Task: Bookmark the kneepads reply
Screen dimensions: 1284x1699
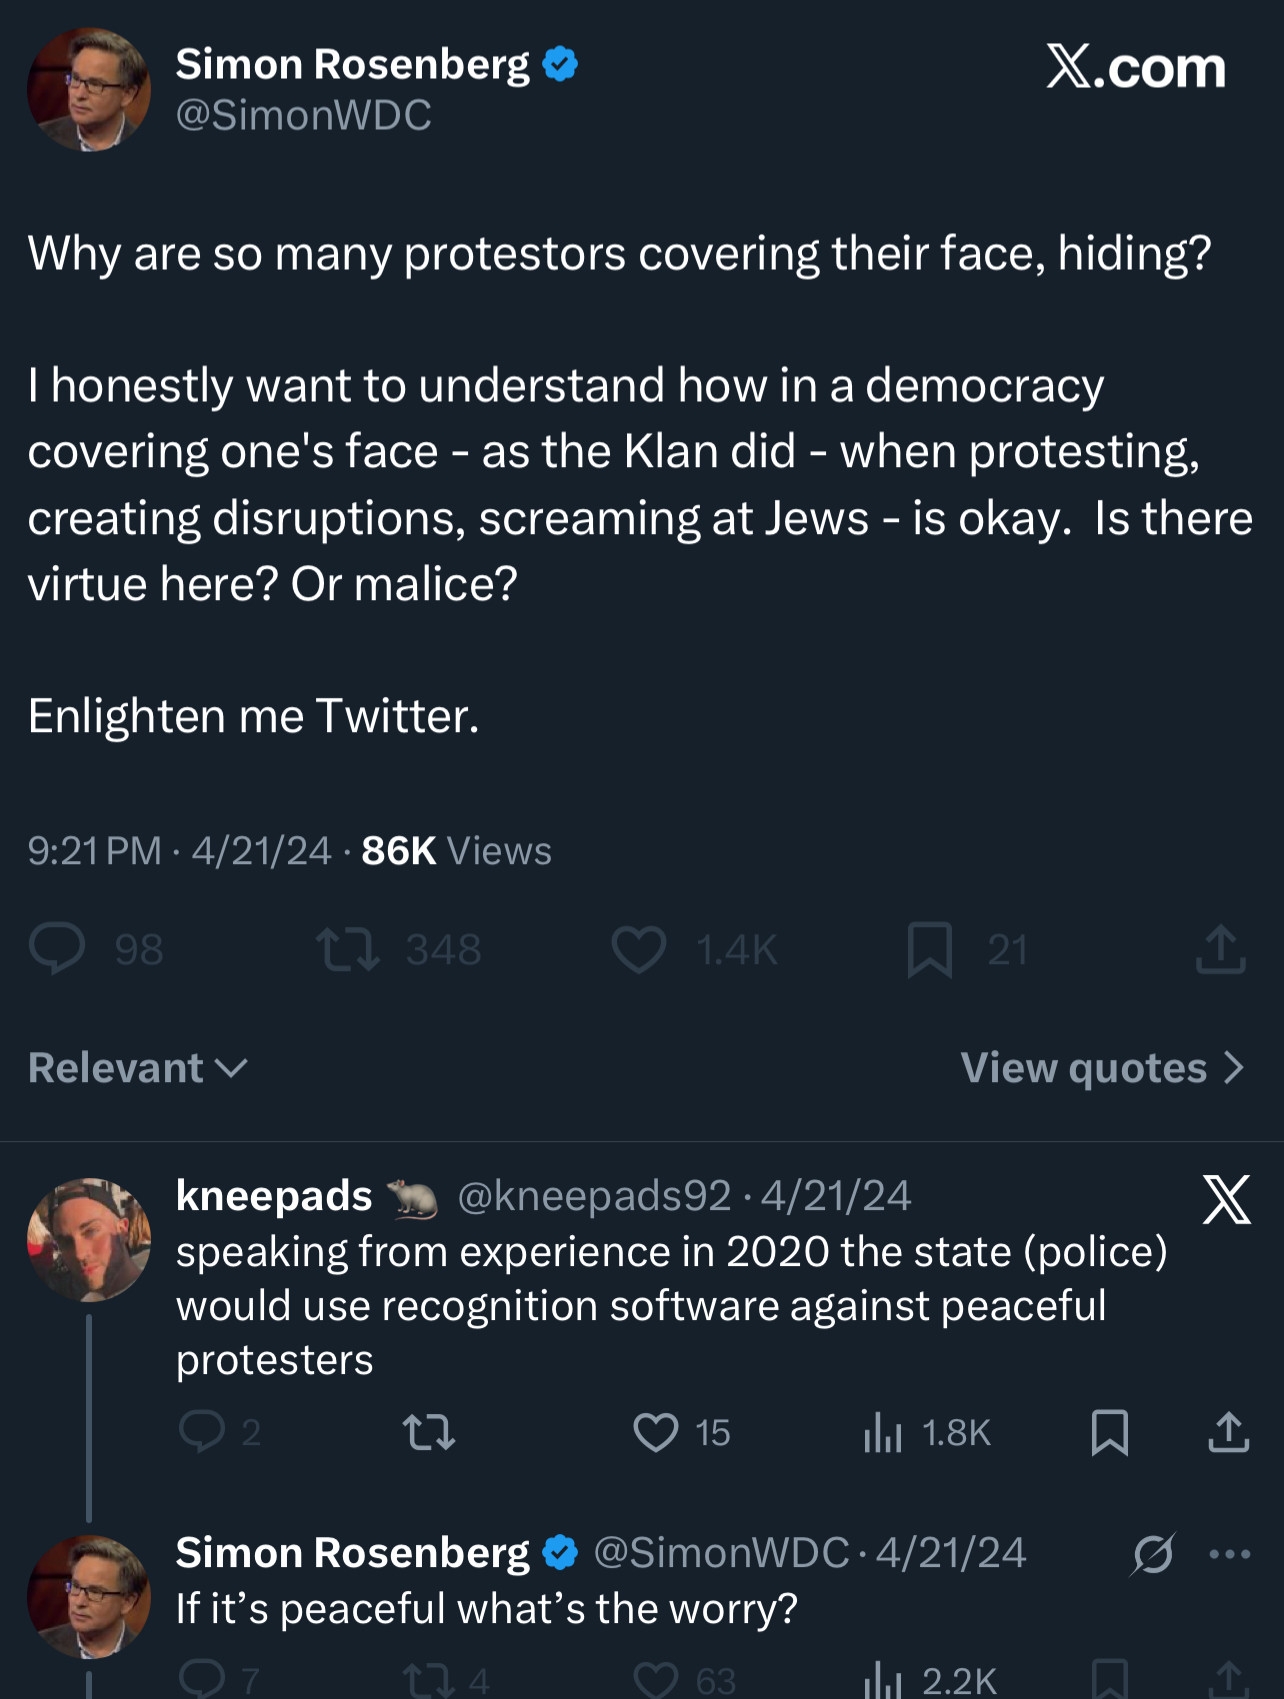Action: point(1110,1432)
